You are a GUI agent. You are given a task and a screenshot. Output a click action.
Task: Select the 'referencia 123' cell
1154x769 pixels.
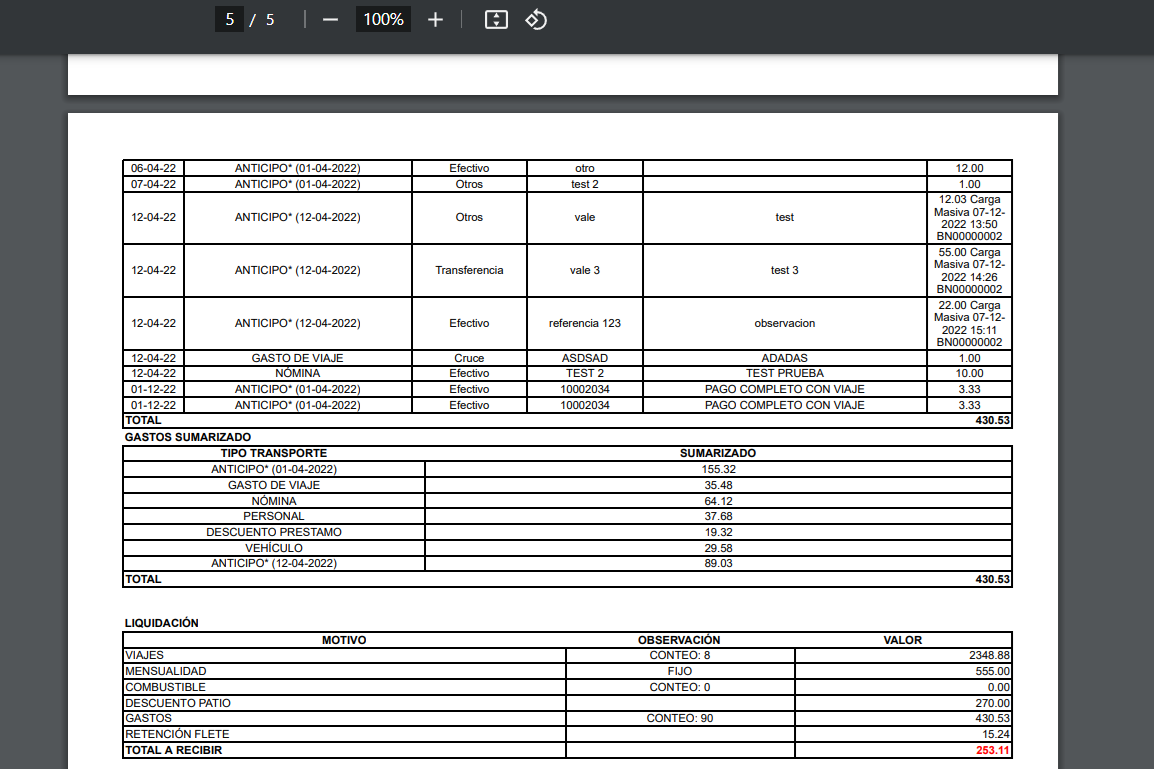(585, 323)
